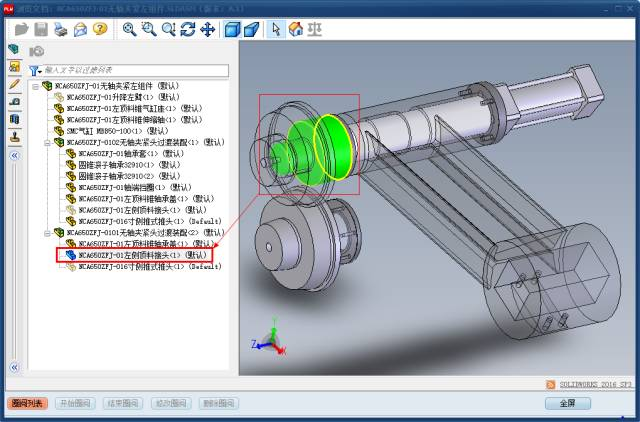This screenshot has height=422, width=640.
Task: Click the 圈阅列表 button
Action: pyautogui.click(x=27, y=403)
